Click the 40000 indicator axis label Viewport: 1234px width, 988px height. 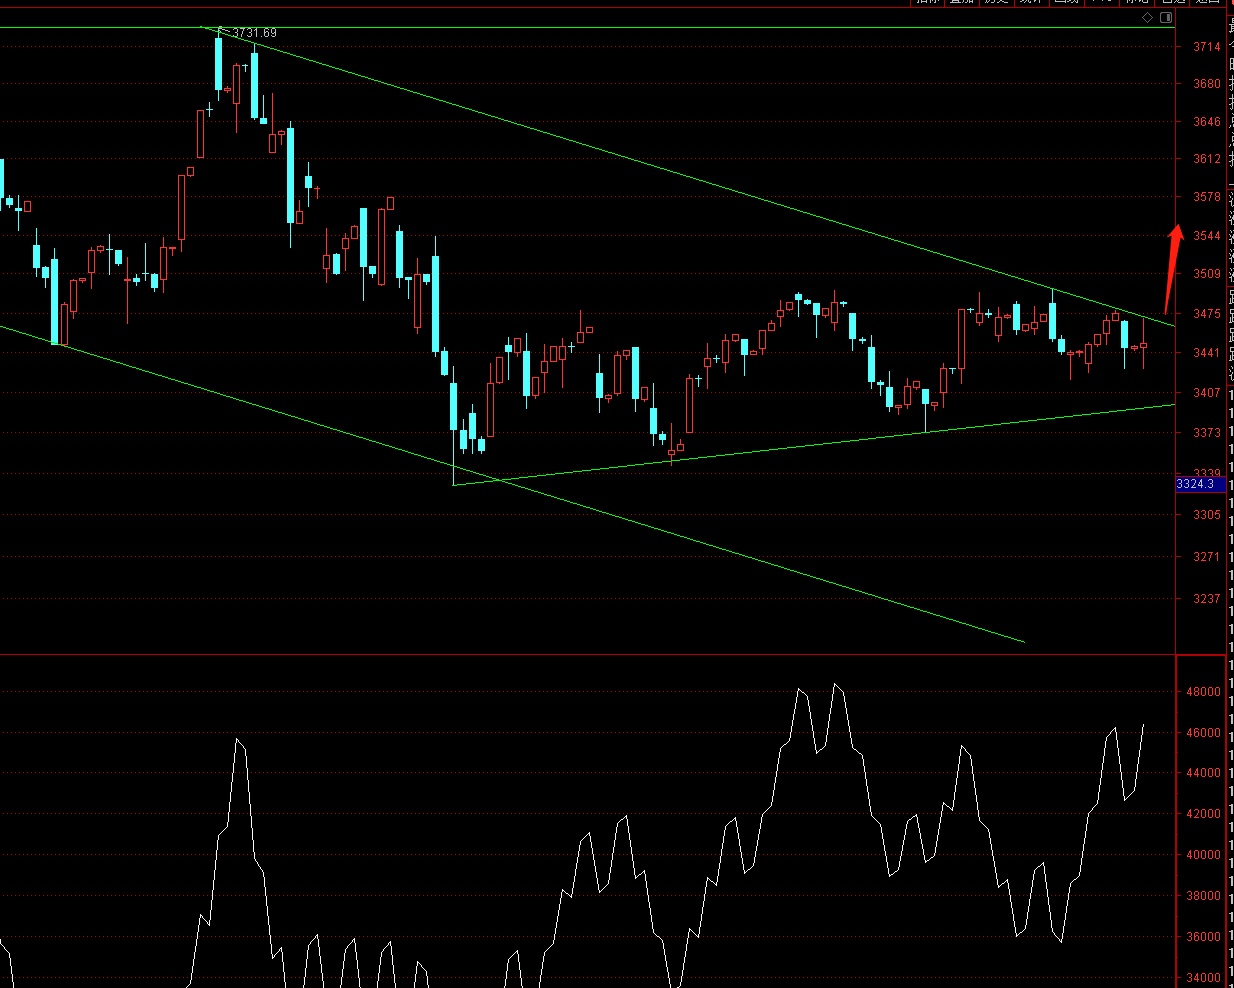(1203, 855)
